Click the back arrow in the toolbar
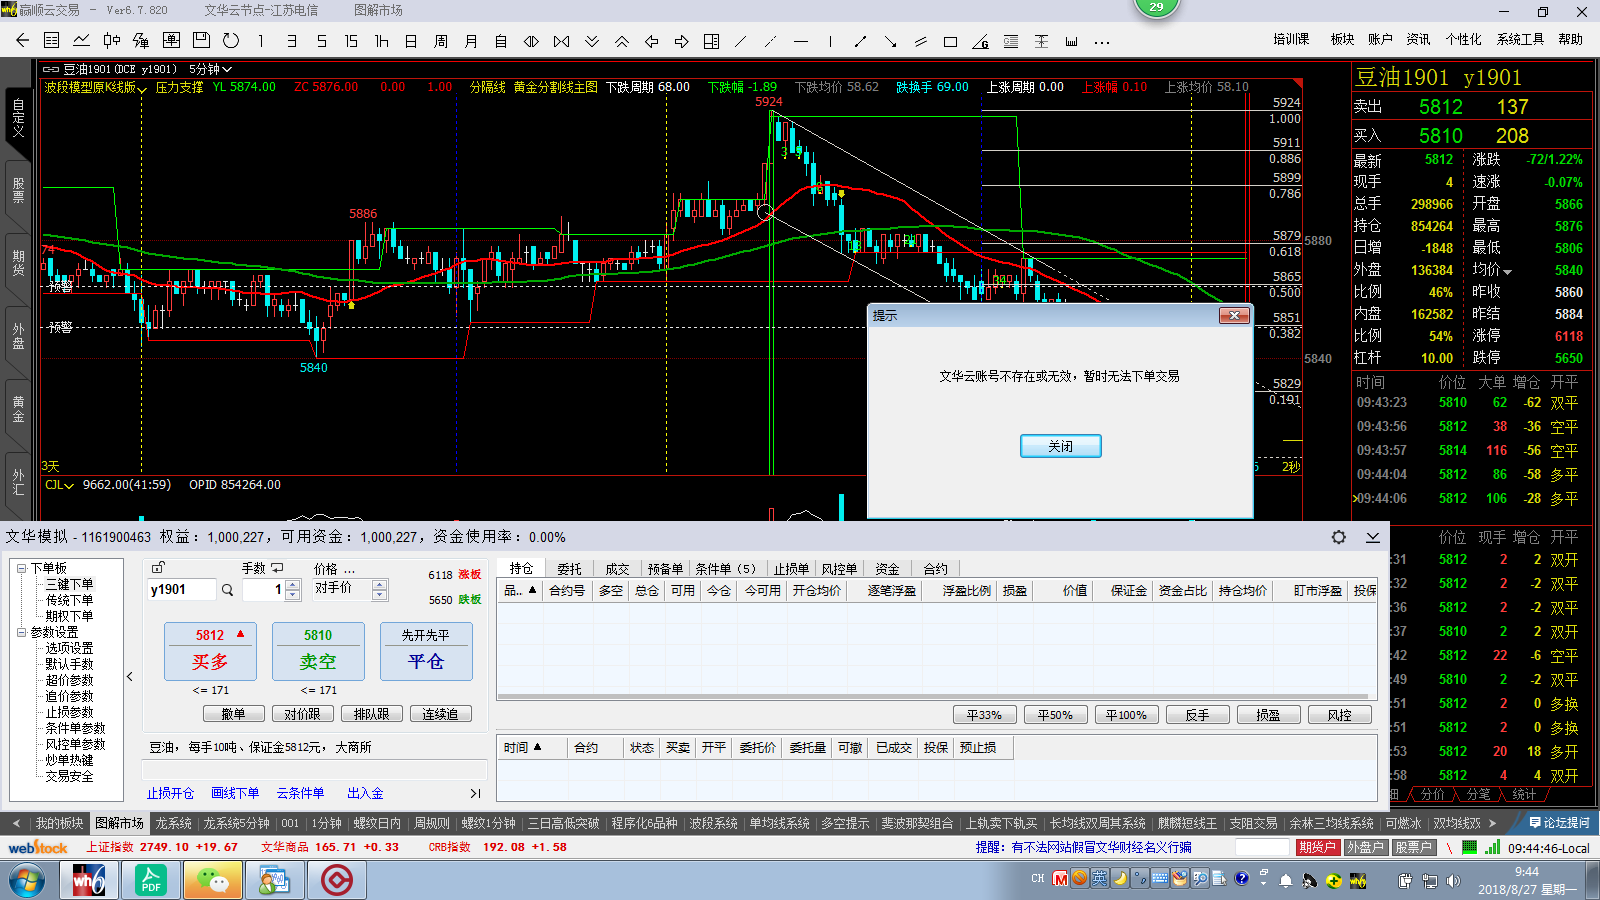 point(22,41)
